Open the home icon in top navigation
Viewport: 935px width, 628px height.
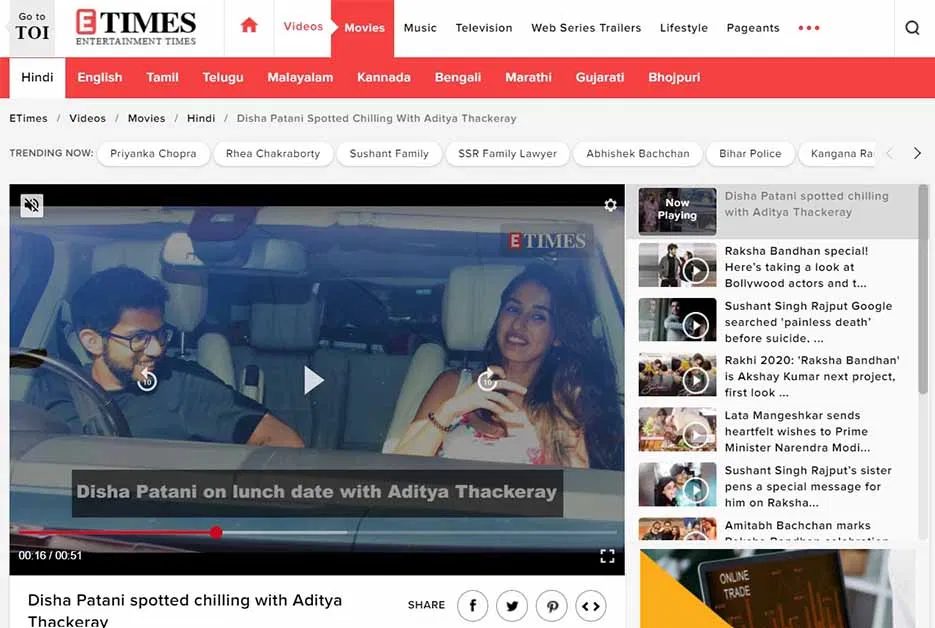click(x=249, y=26)
